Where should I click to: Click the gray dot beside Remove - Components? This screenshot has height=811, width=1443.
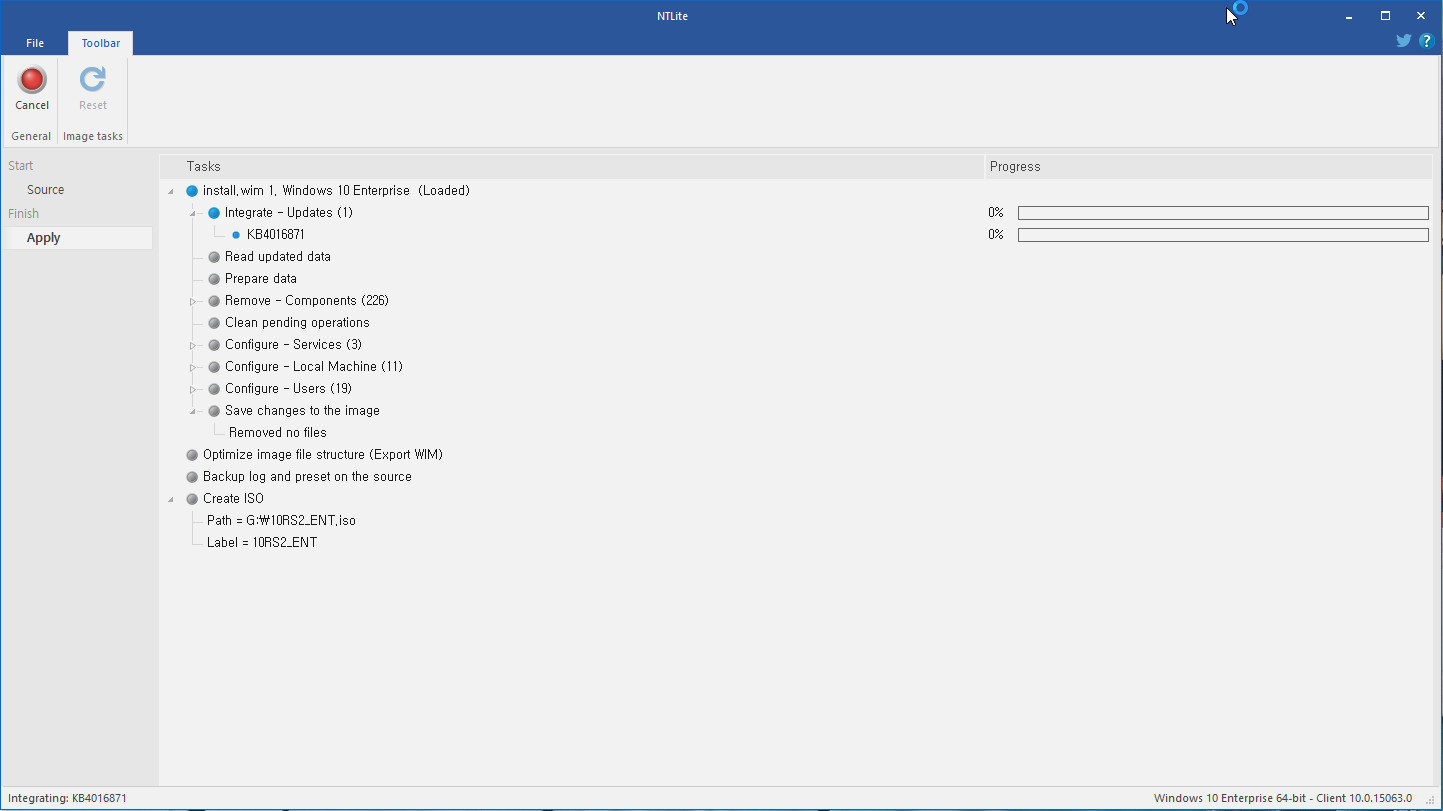click(x=214, y=301)
